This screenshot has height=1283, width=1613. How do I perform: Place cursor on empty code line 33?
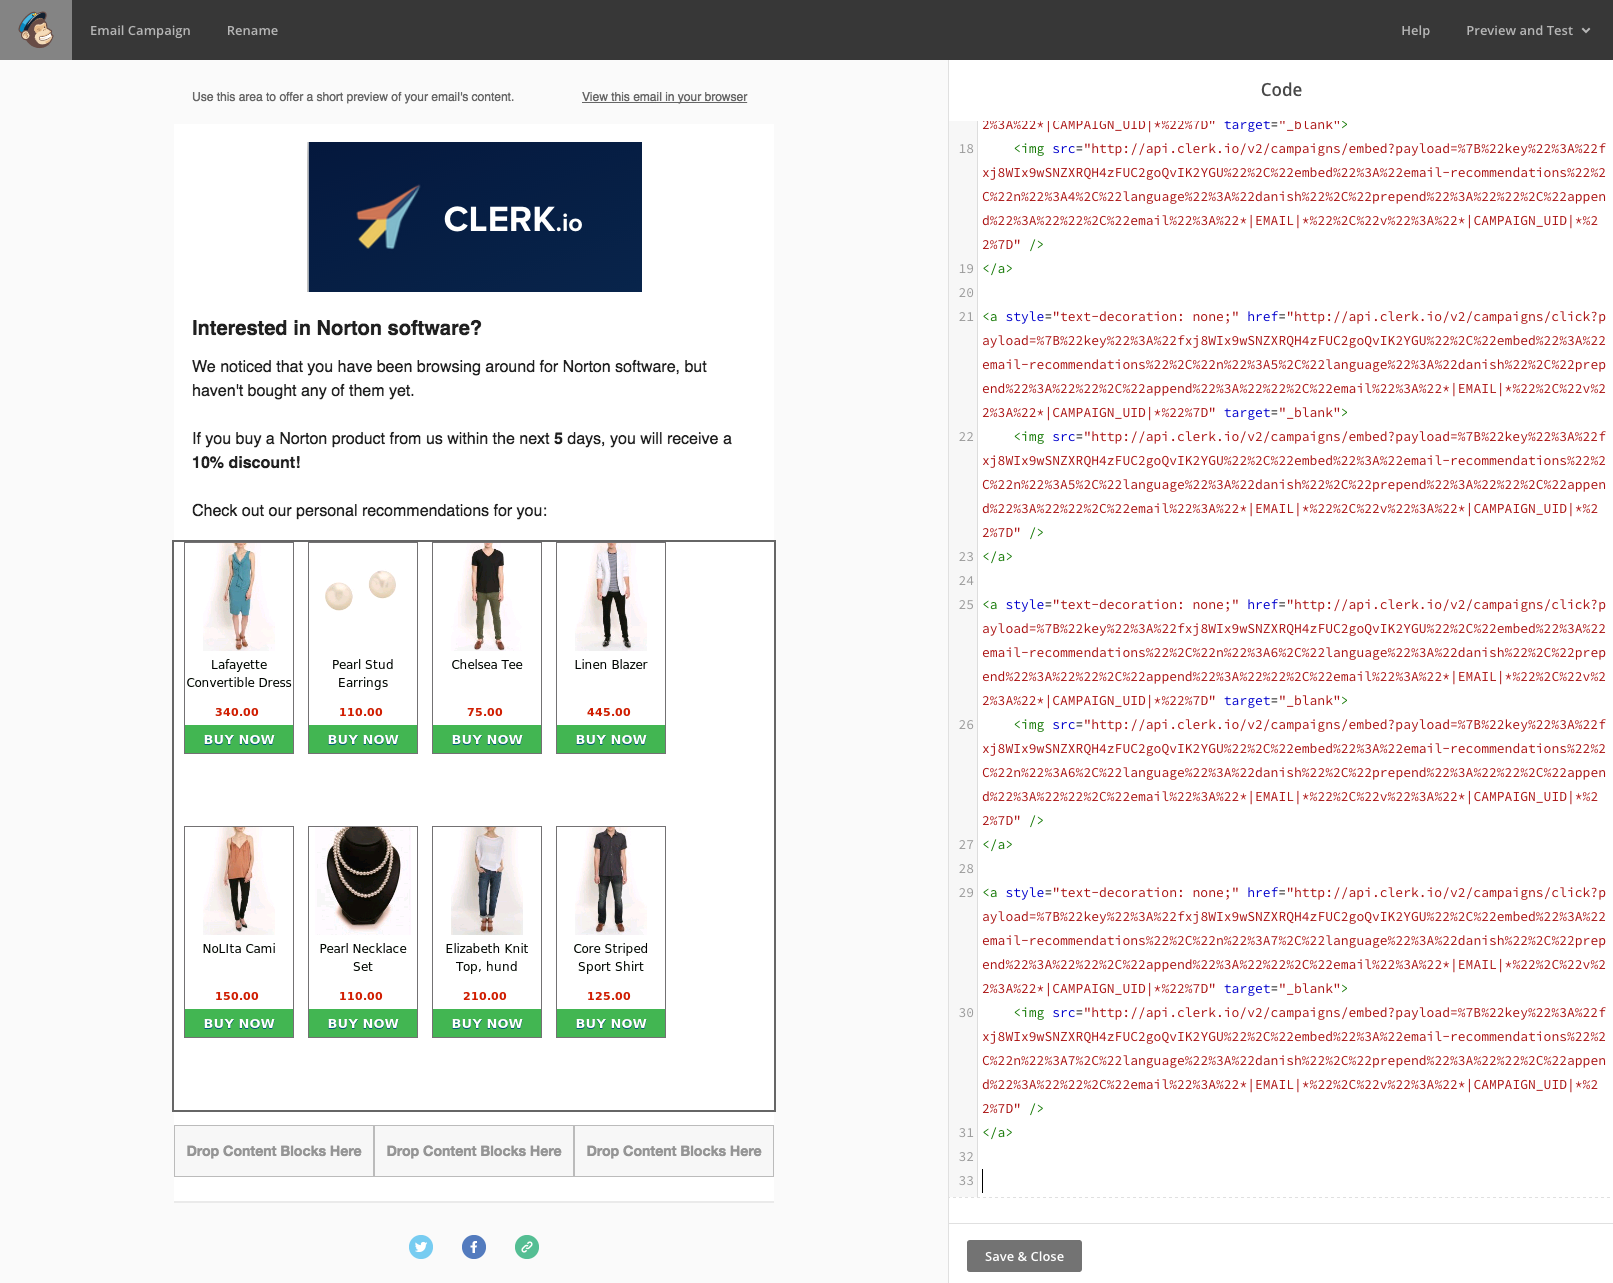[x=1200, y=1181]
